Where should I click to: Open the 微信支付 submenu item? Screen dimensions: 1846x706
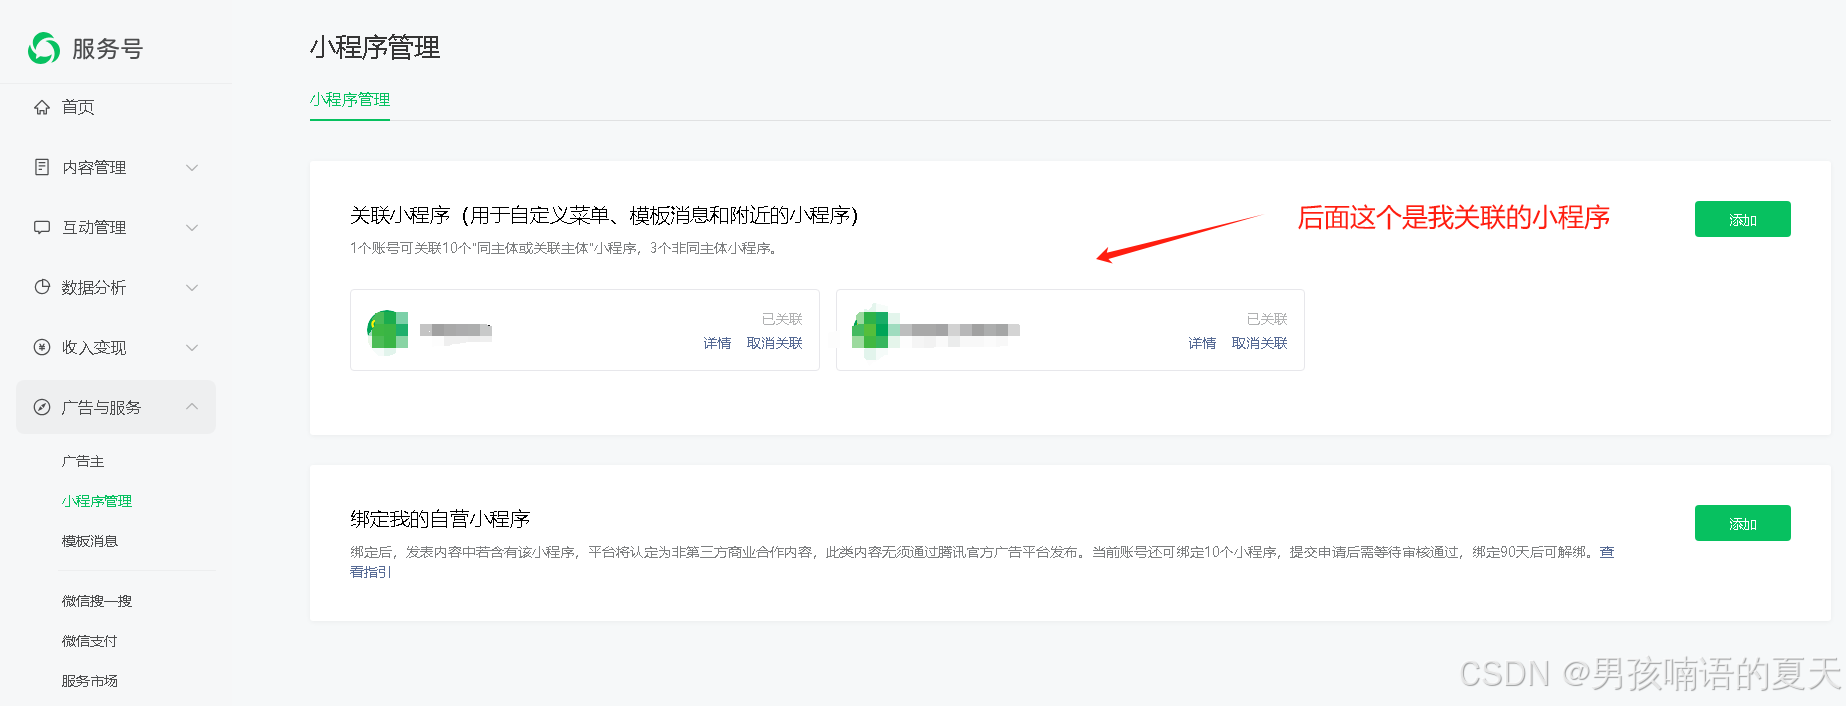point(90,641)
